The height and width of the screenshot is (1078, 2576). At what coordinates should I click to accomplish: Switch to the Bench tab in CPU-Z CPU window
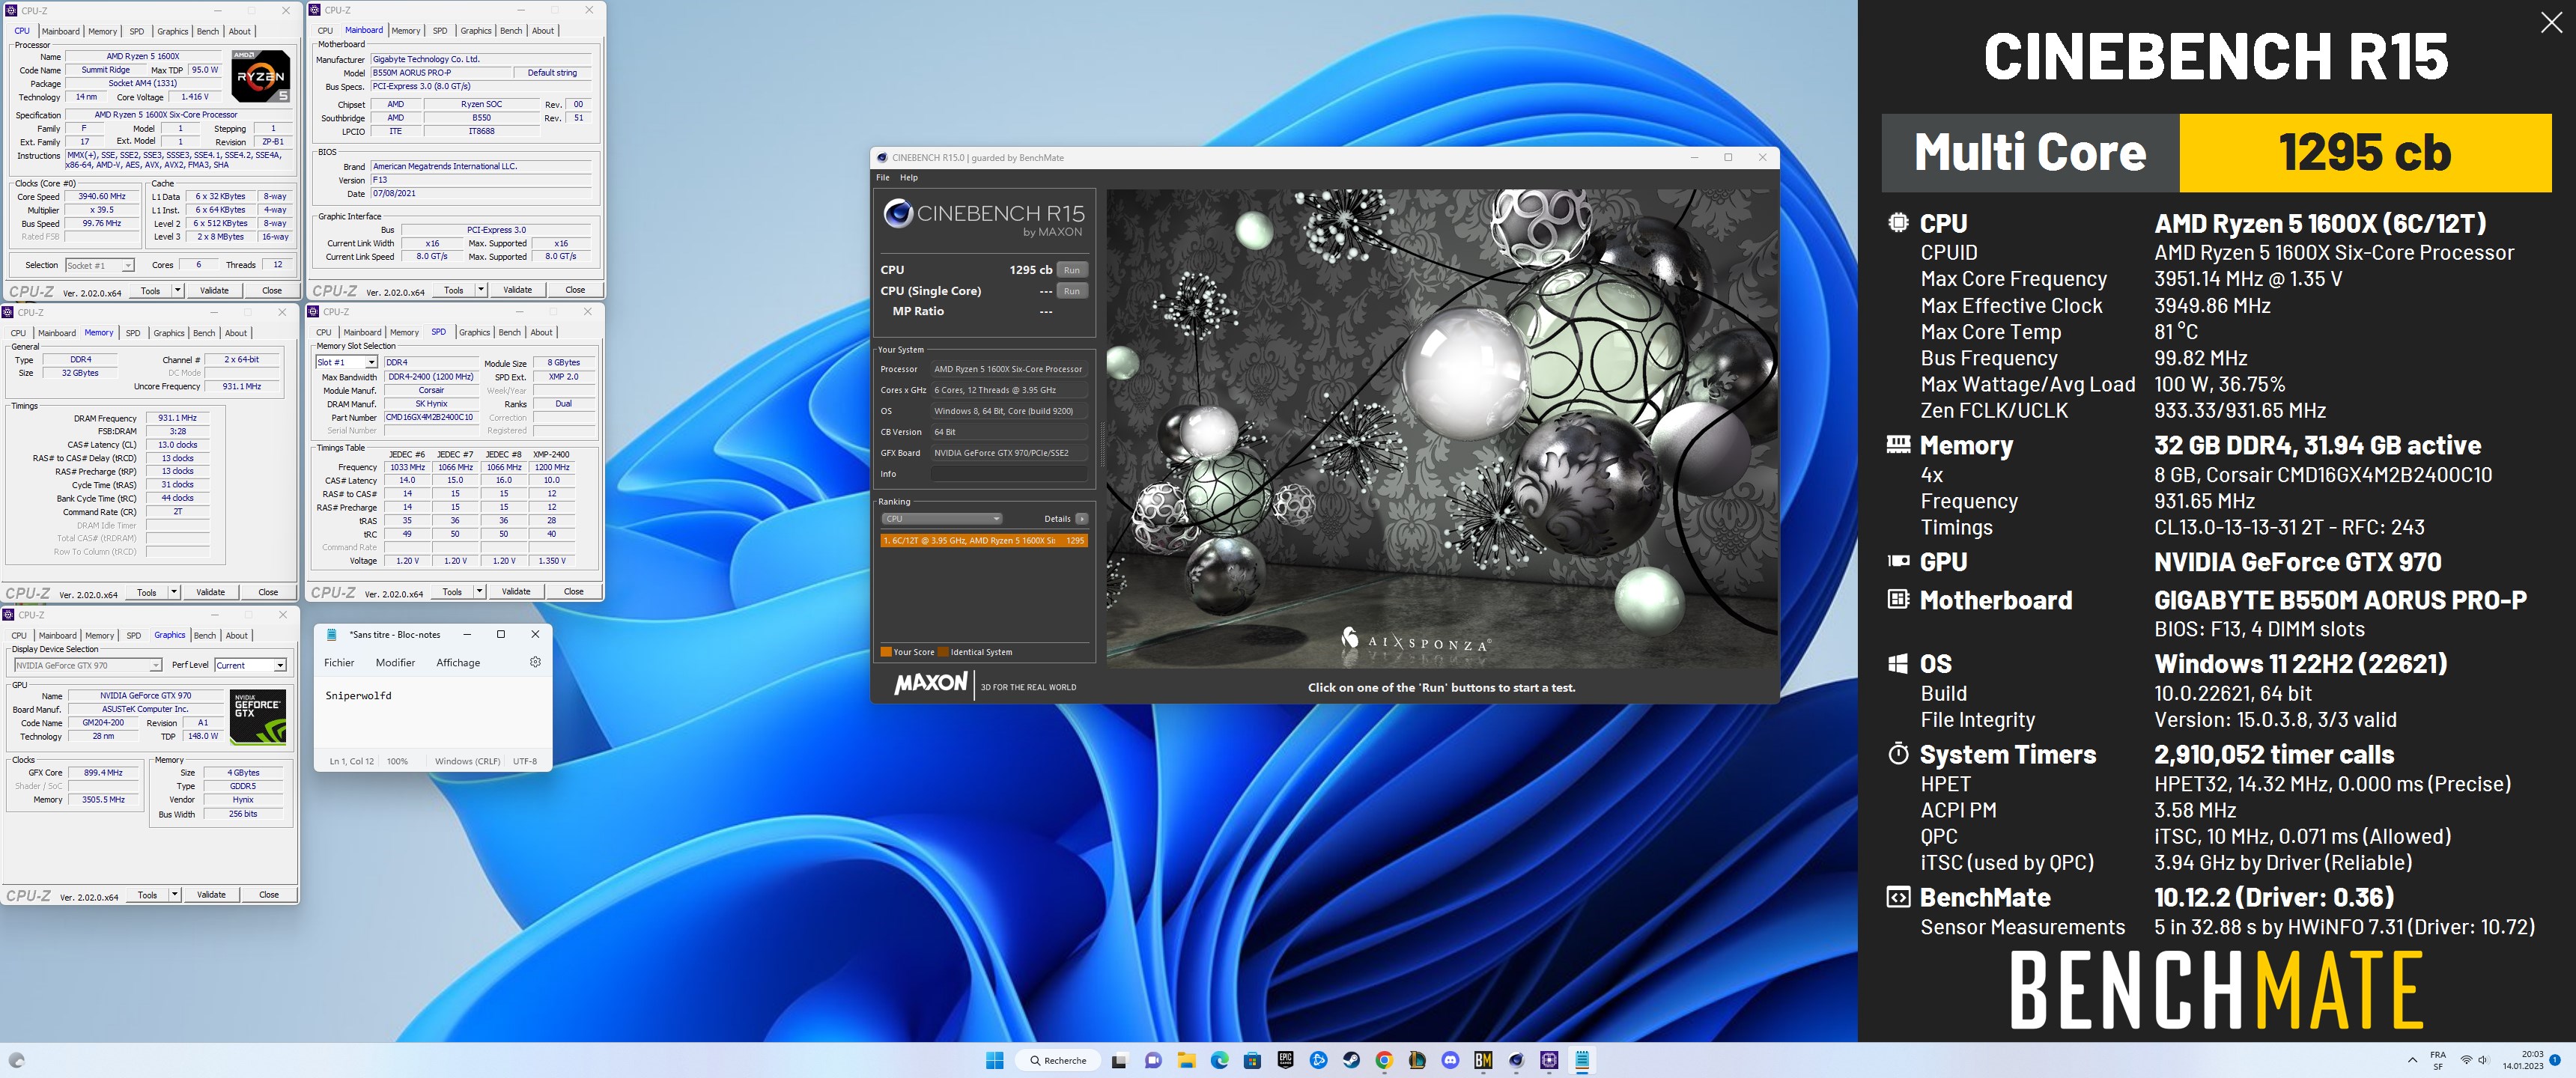click(x=207, y=31)
